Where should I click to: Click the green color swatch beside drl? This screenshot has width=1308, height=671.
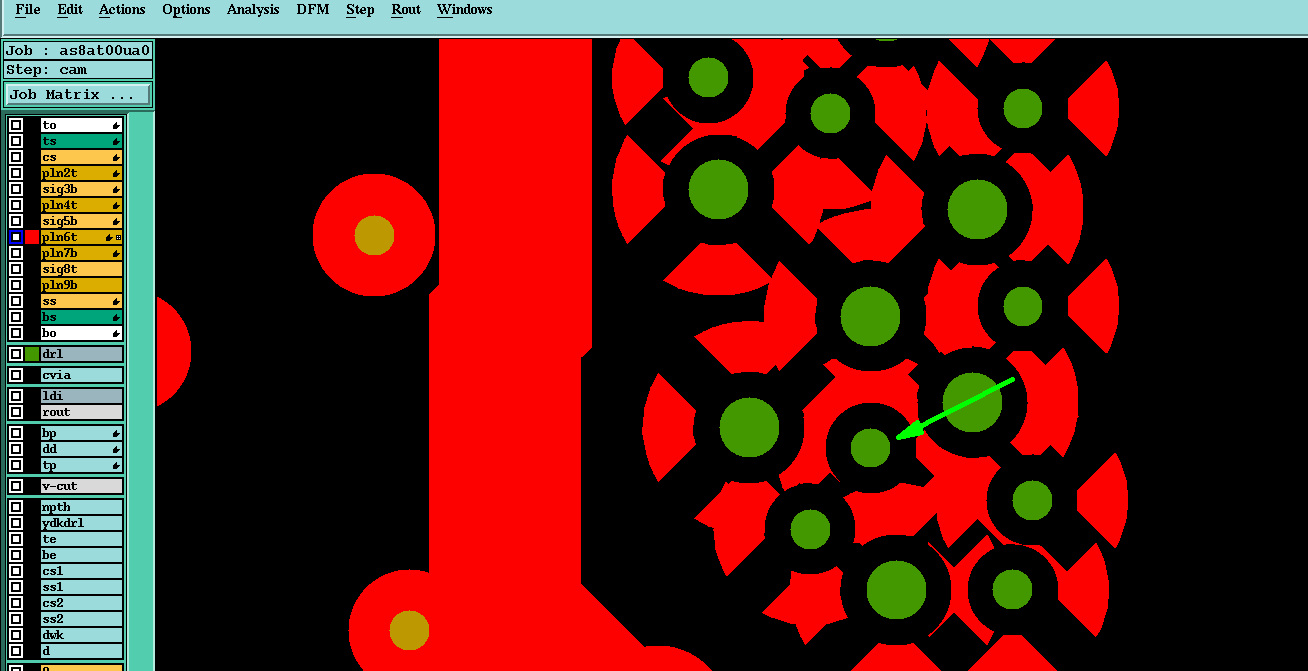pos(32,354)
